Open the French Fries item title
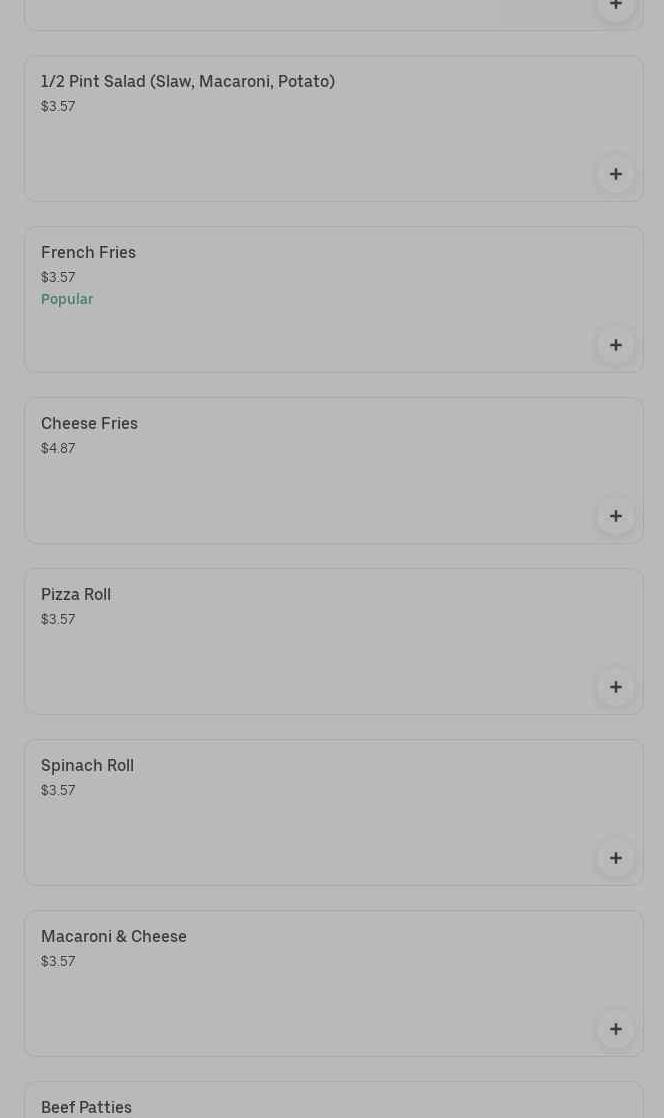 click(88, 253)
